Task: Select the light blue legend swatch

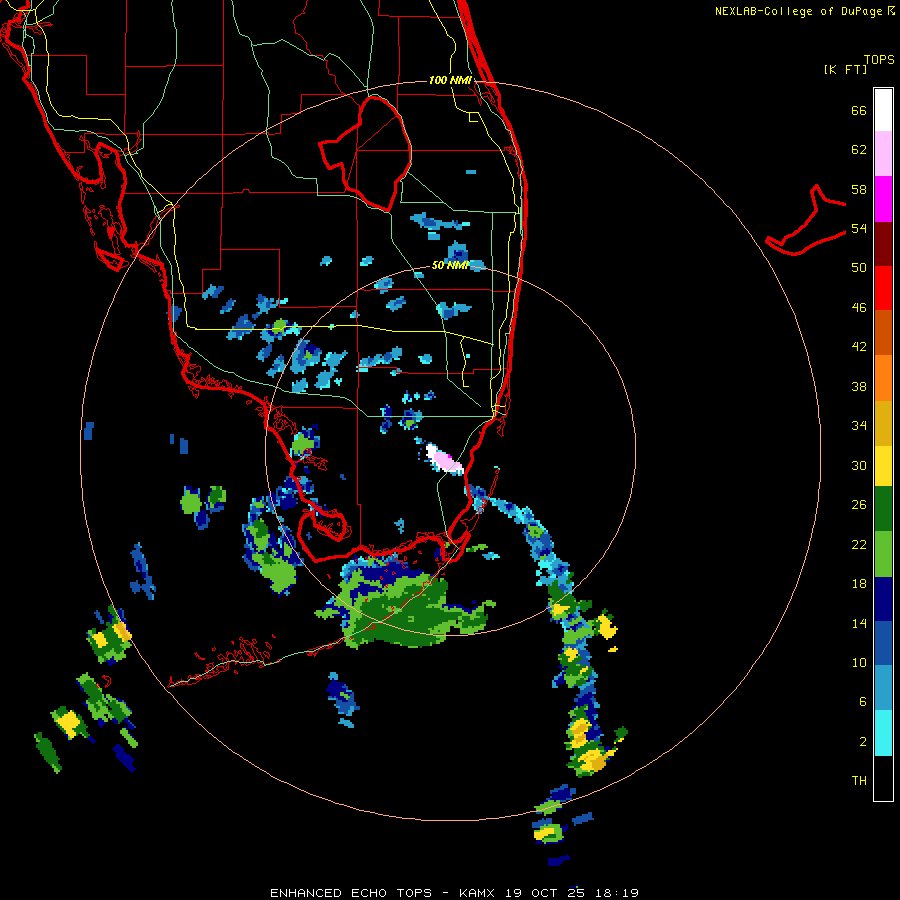Action: point(883,687)
